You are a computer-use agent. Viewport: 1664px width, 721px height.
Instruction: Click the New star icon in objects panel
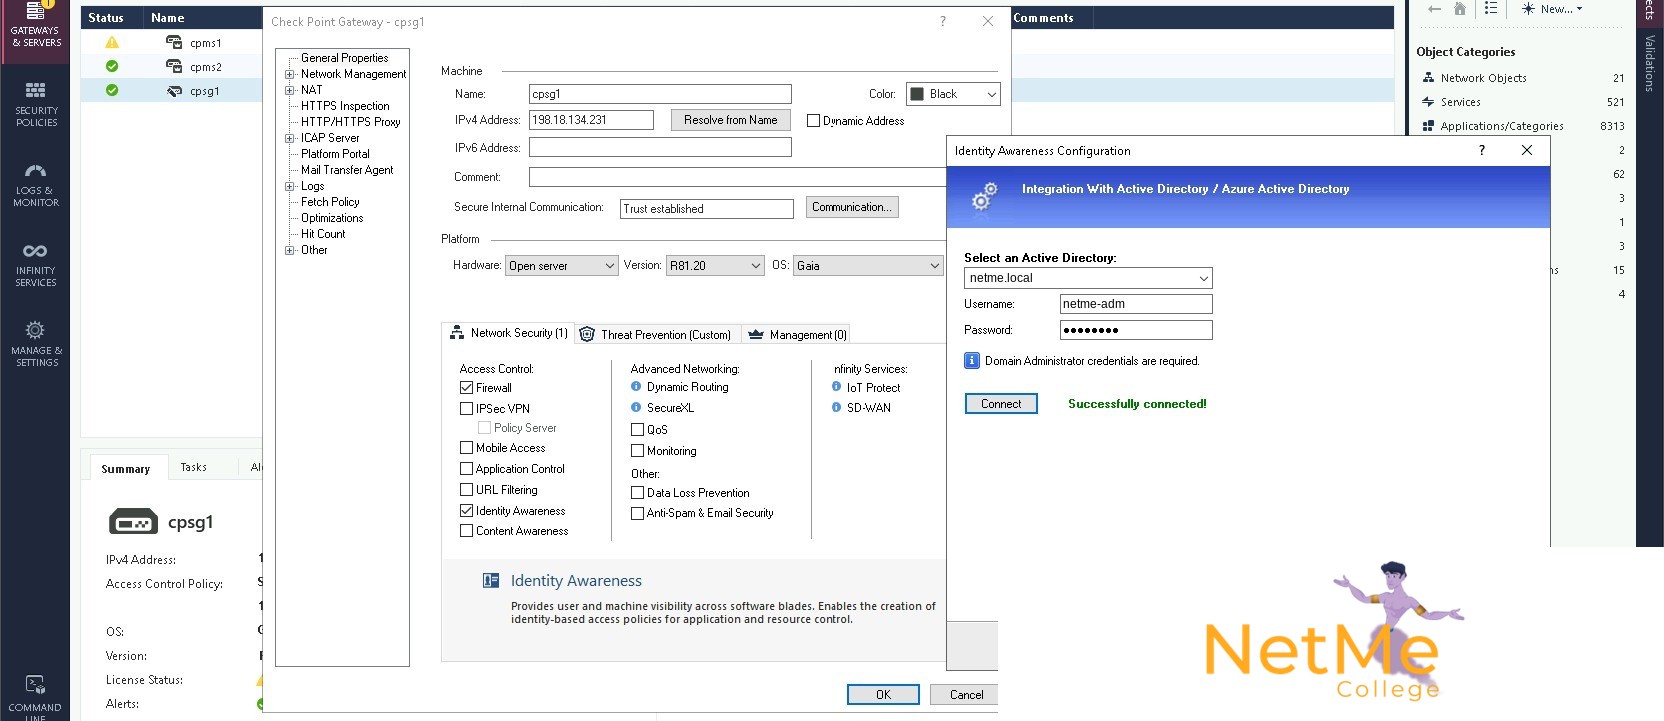click(x=1527, y=9)
